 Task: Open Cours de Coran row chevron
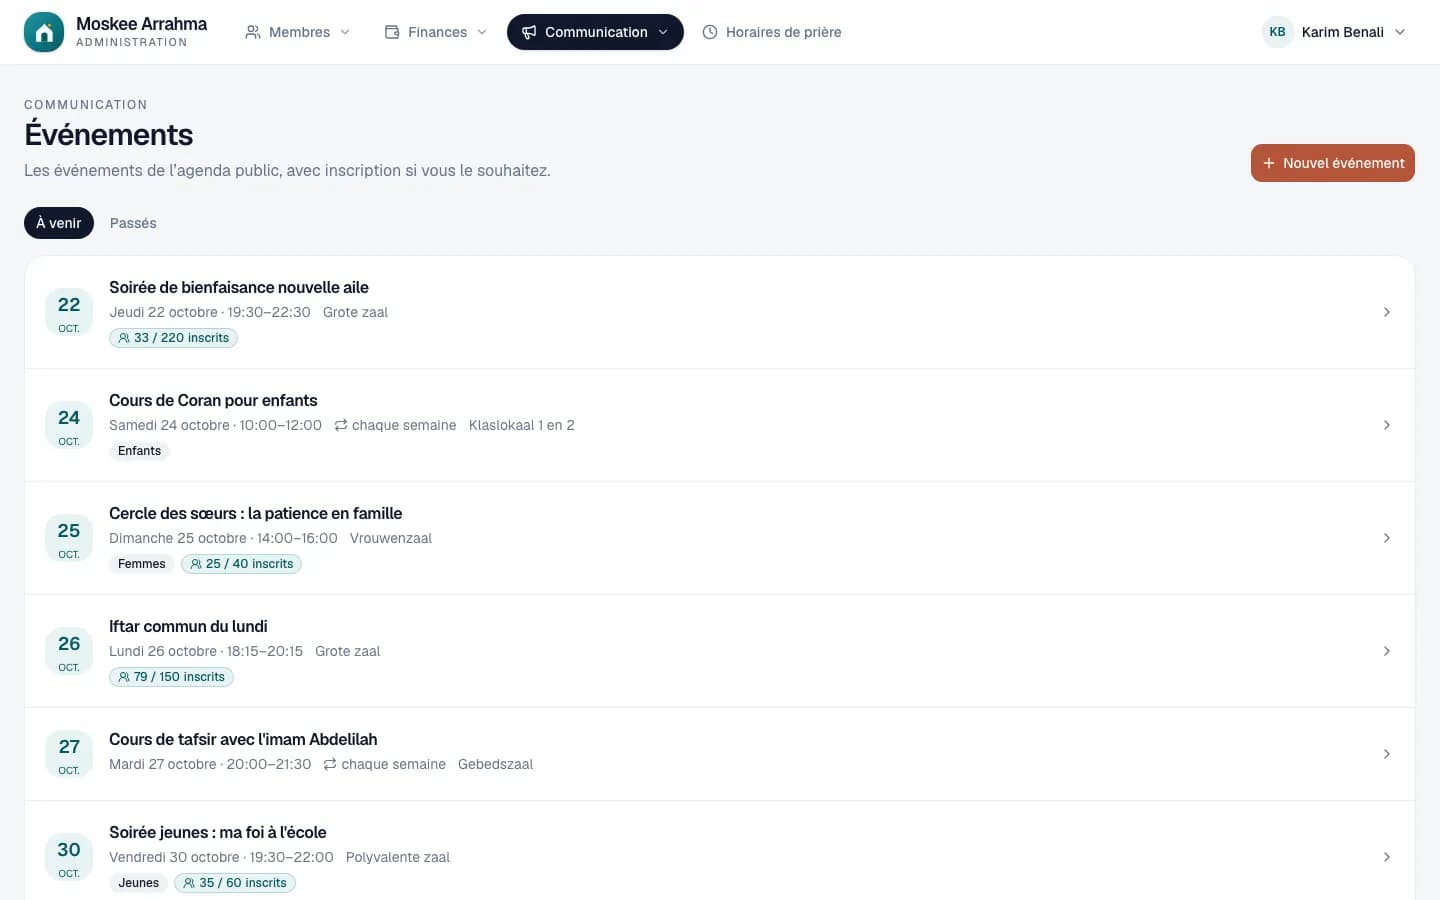[1386, 425]
